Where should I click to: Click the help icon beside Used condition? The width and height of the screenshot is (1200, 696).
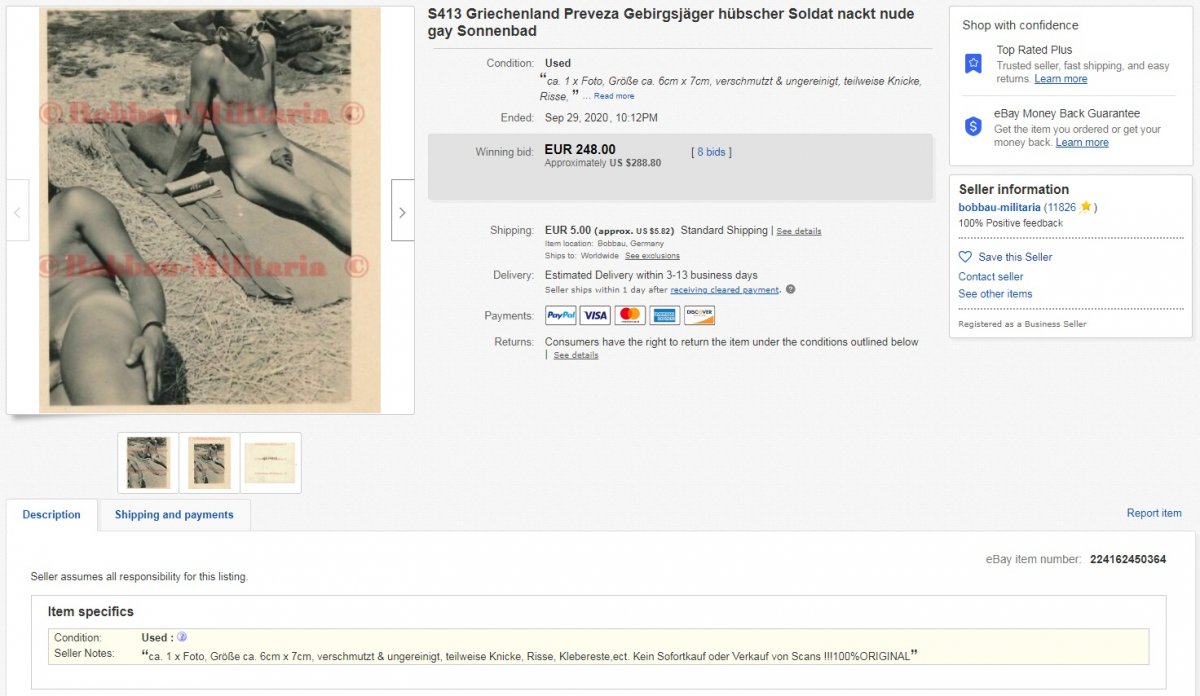click(182, 637)
